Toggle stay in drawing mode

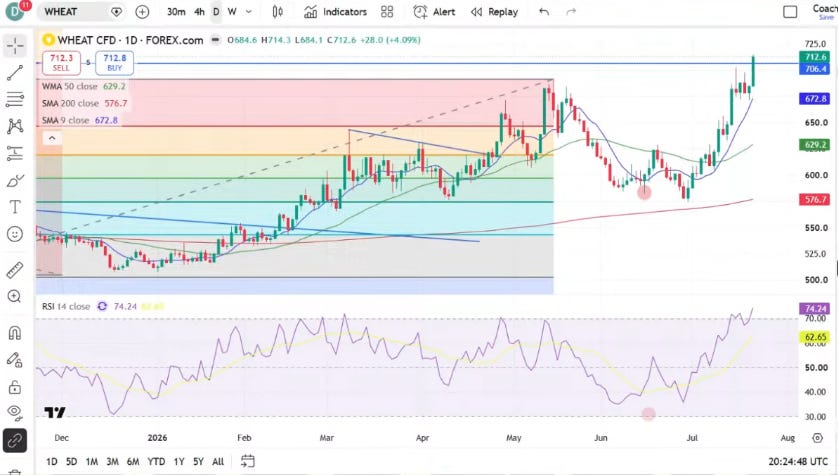(x=15, y=360)
